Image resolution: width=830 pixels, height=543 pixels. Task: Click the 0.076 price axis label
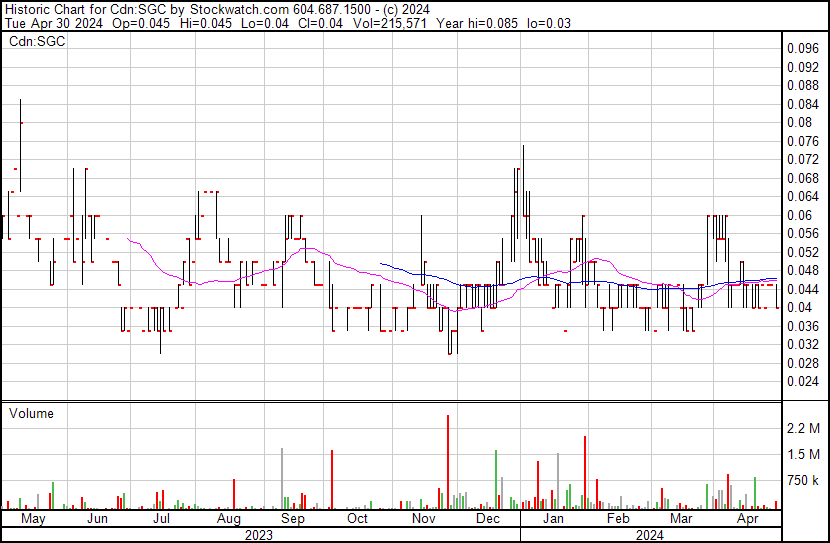(803, 141)
